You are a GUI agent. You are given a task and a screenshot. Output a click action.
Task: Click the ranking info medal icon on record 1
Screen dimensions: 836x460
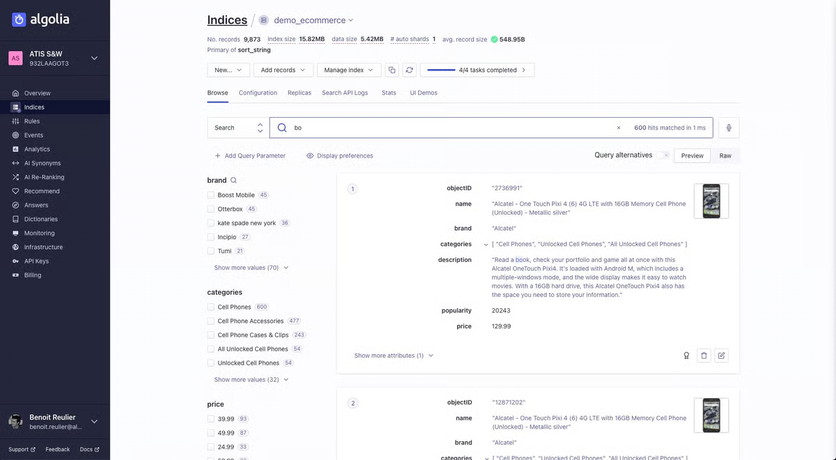[686, 356]
